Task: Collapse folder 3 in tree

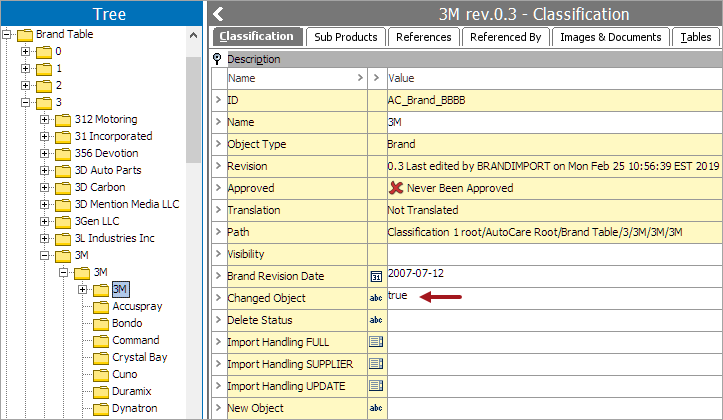Action: point(25,102)
